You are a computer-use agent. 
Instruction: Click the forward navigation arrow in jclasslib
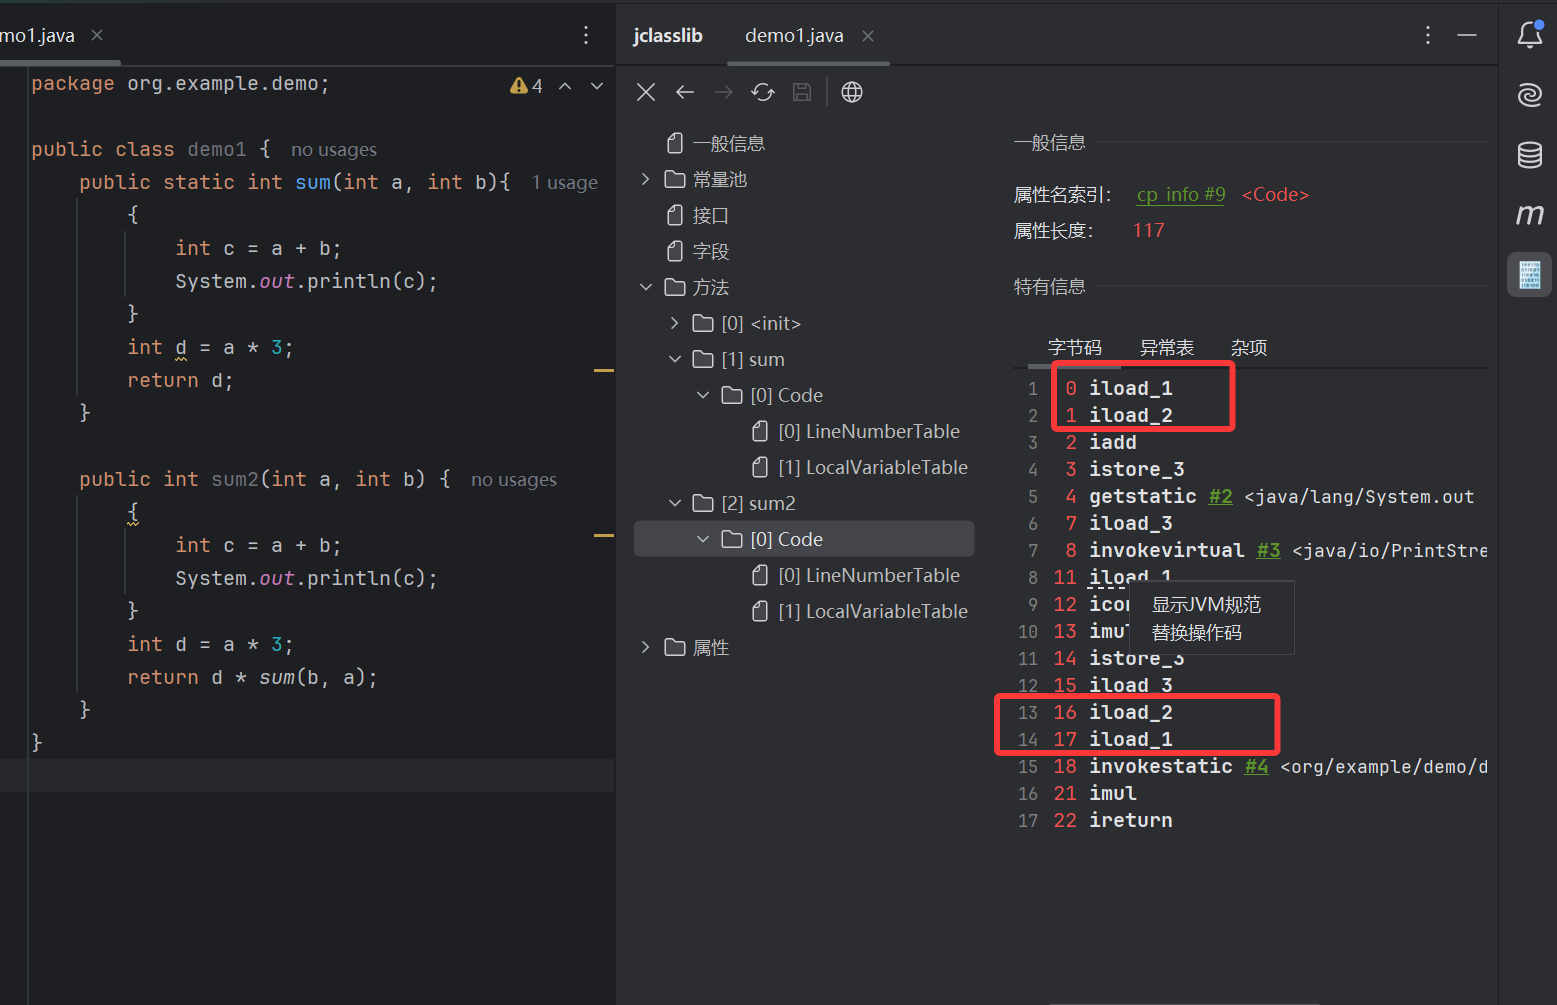(x=724, y=91)
